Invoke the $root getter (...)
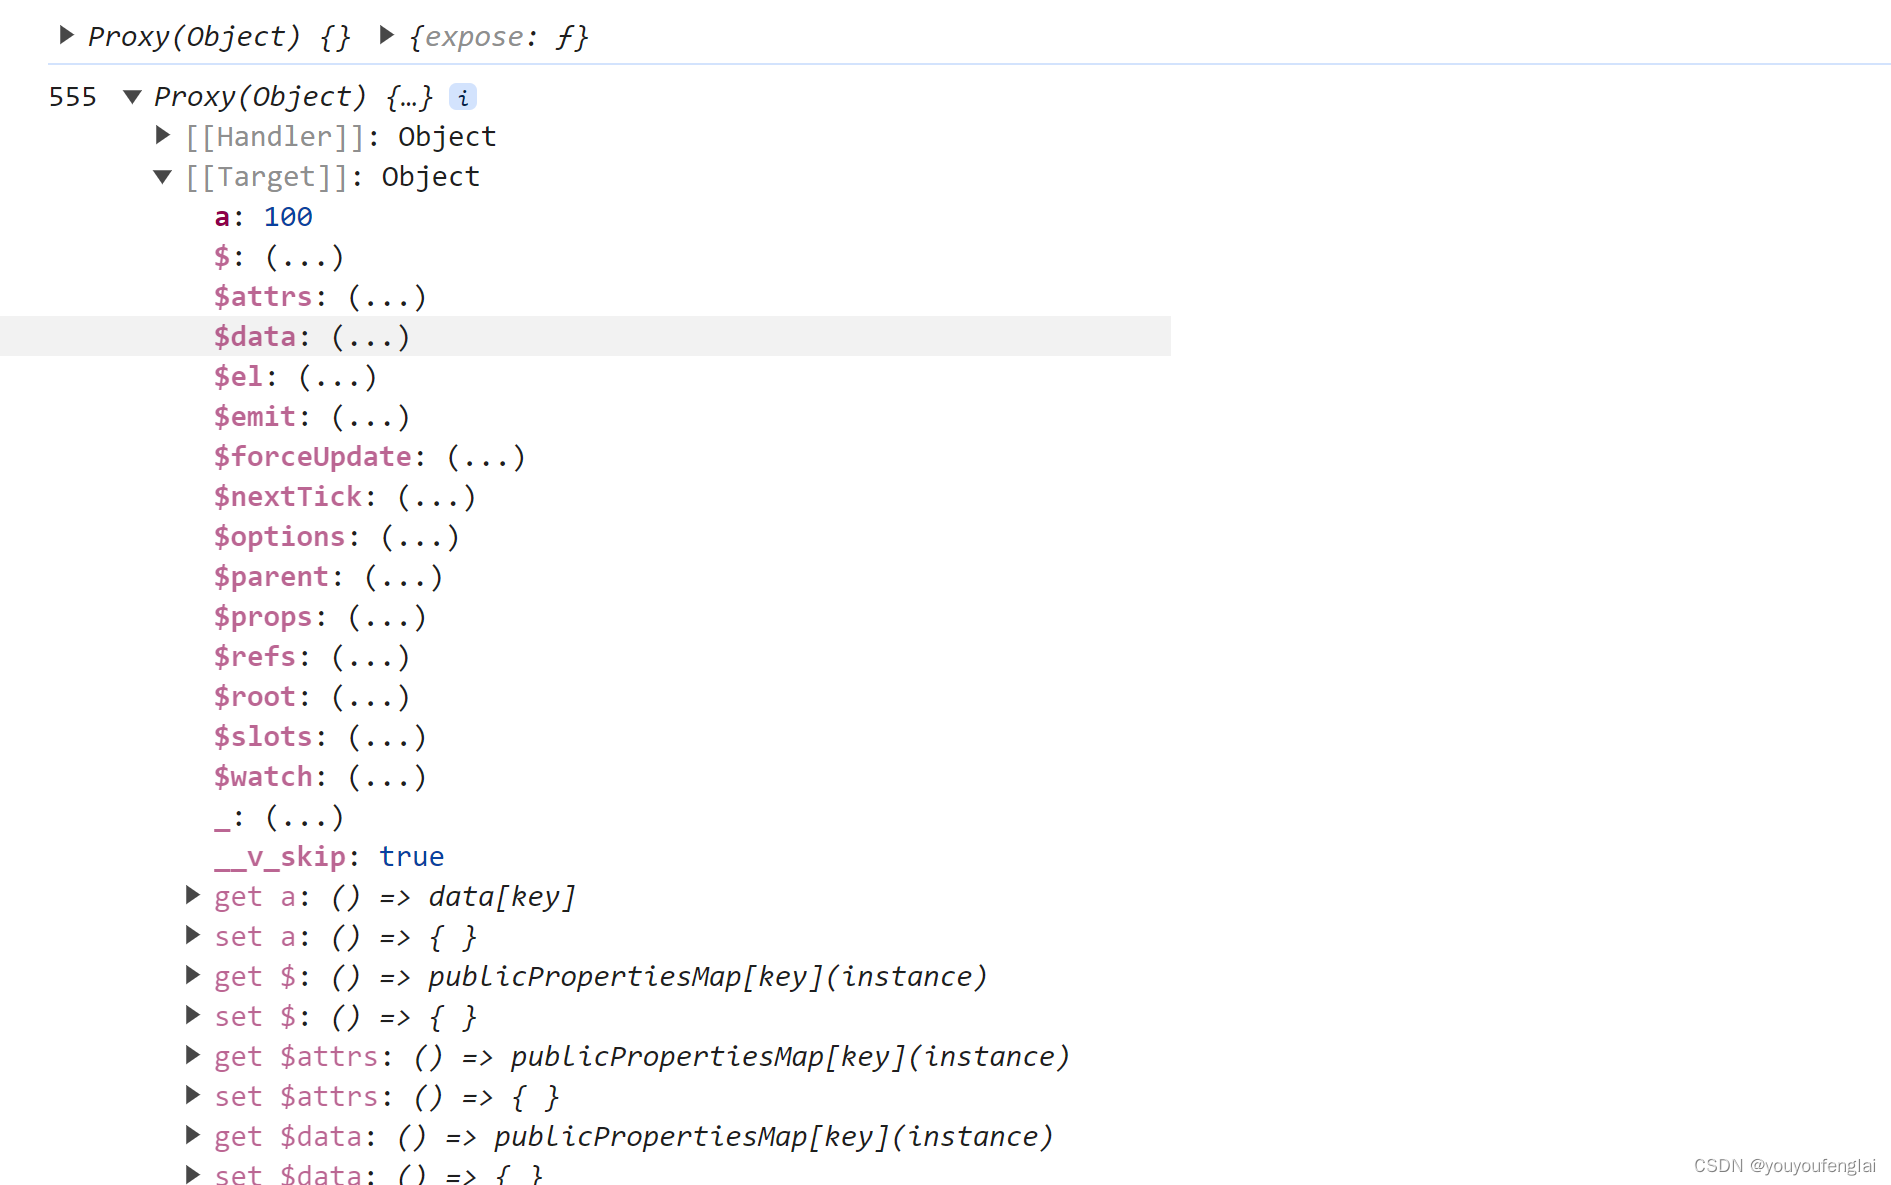The height and width of the screenshot is (1185, 1891). pos(370,697)
